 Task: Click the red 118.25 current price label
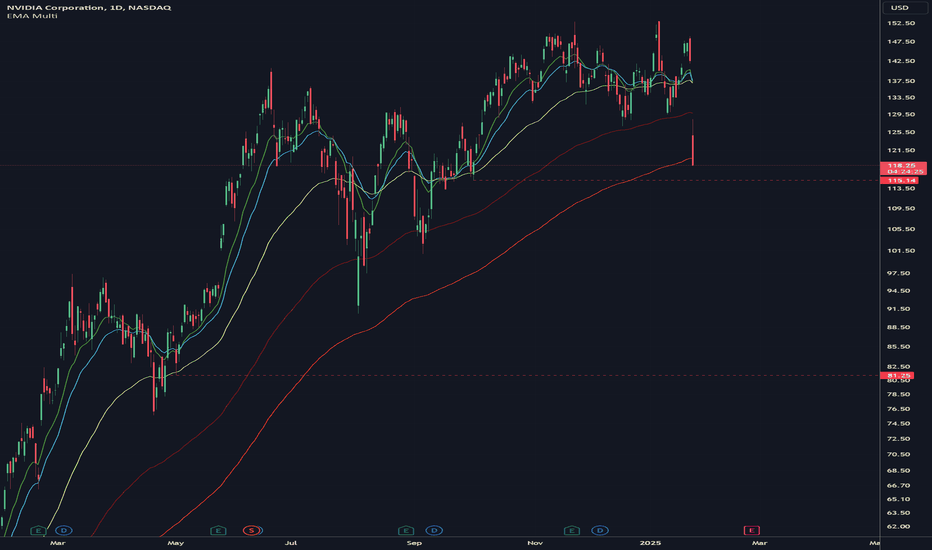[x=902, y=165]
